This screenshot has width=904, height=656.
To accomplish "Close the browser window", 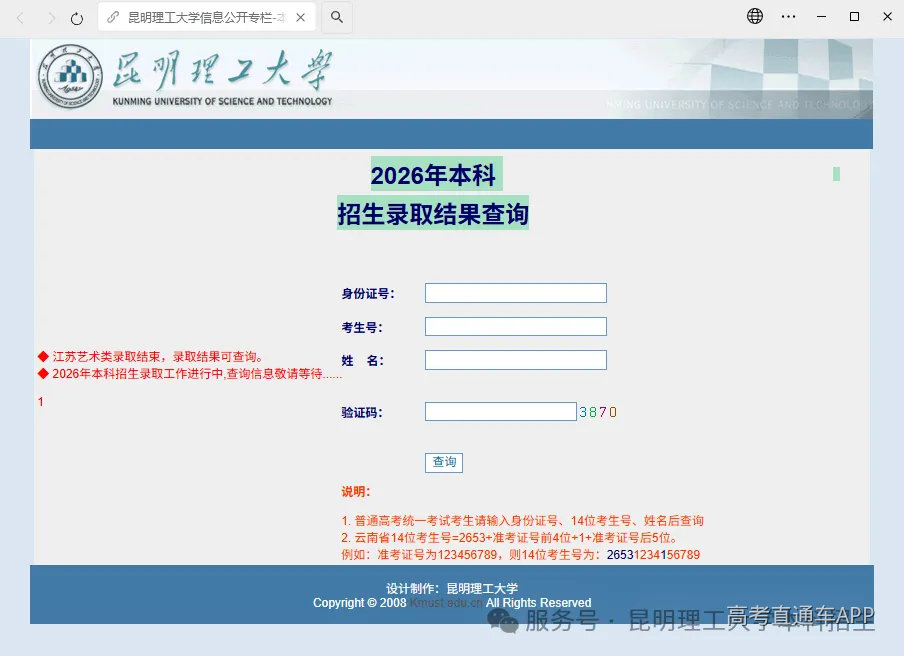I will click(887, 17).
